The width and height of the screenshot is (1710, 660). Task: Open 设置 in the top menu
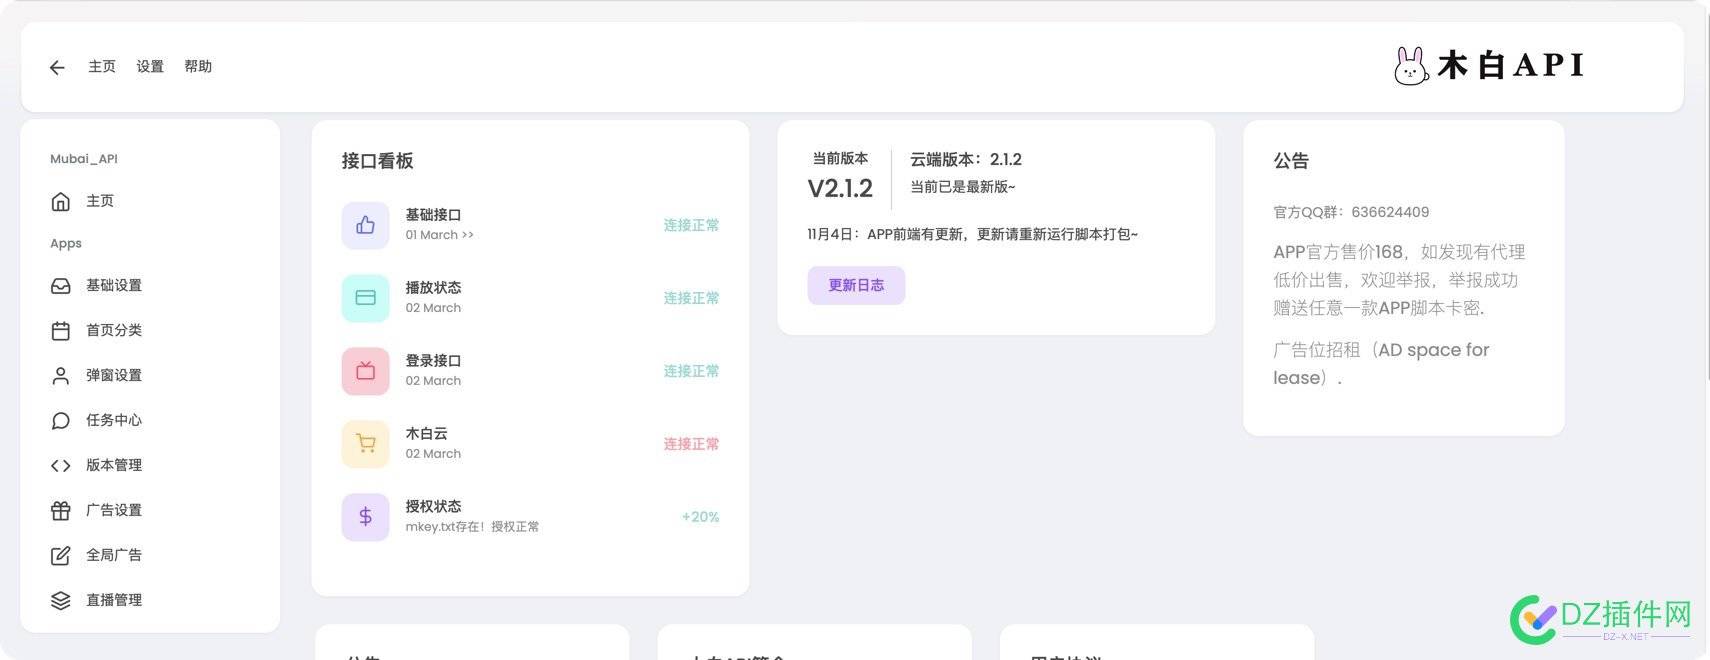tap(150, 67)
